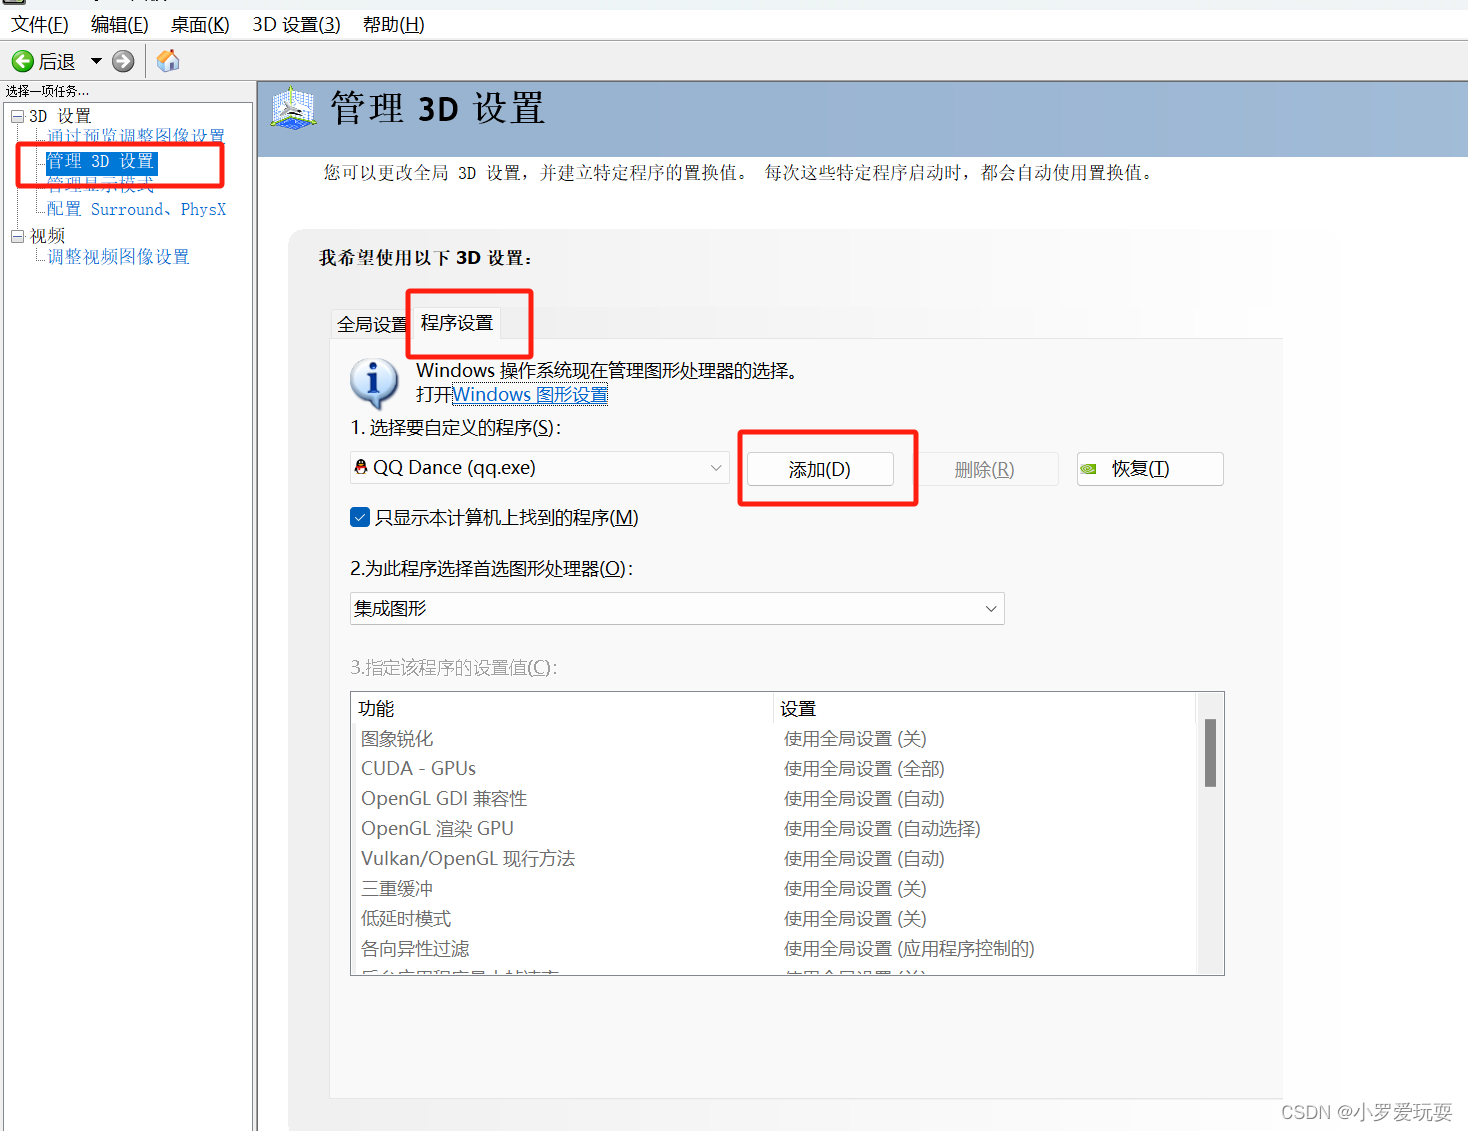1468x1131 pixels.
Task: Collapse the 3D 设置 tree branch
Action: click(x=17, y=115)
